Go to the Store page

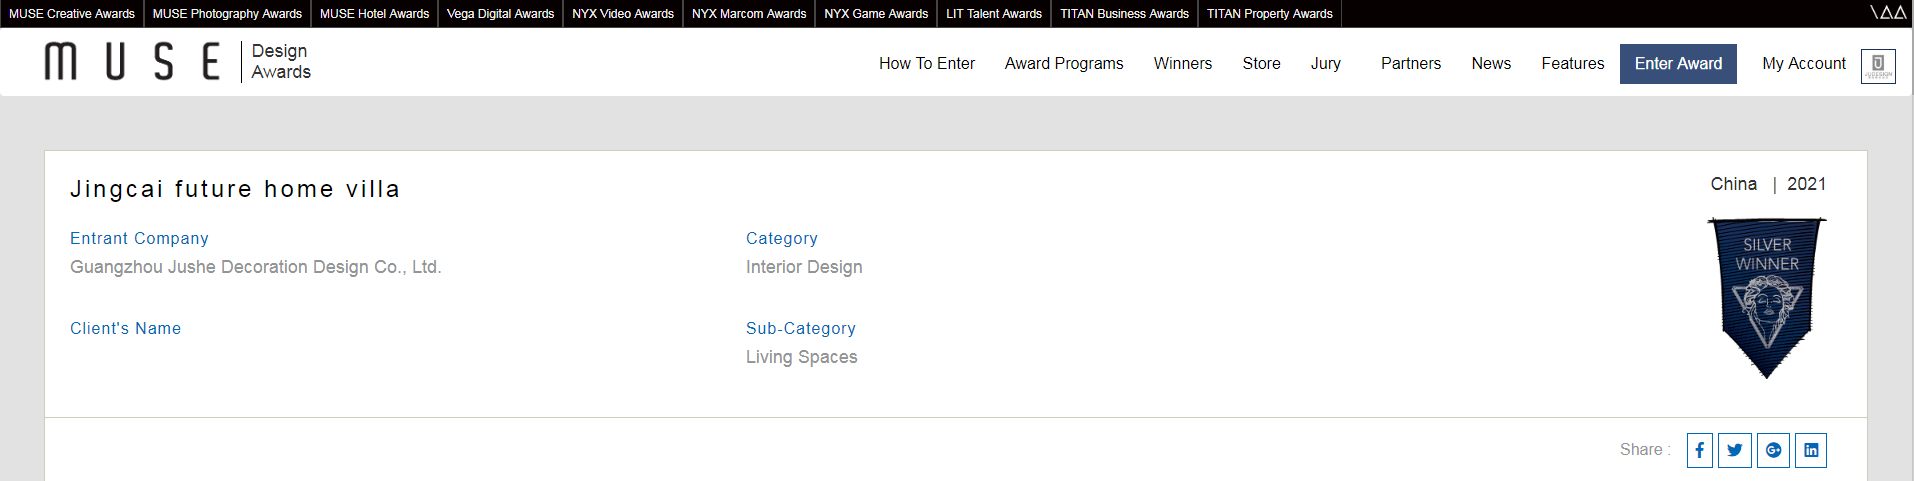[x=1261, y=64]
